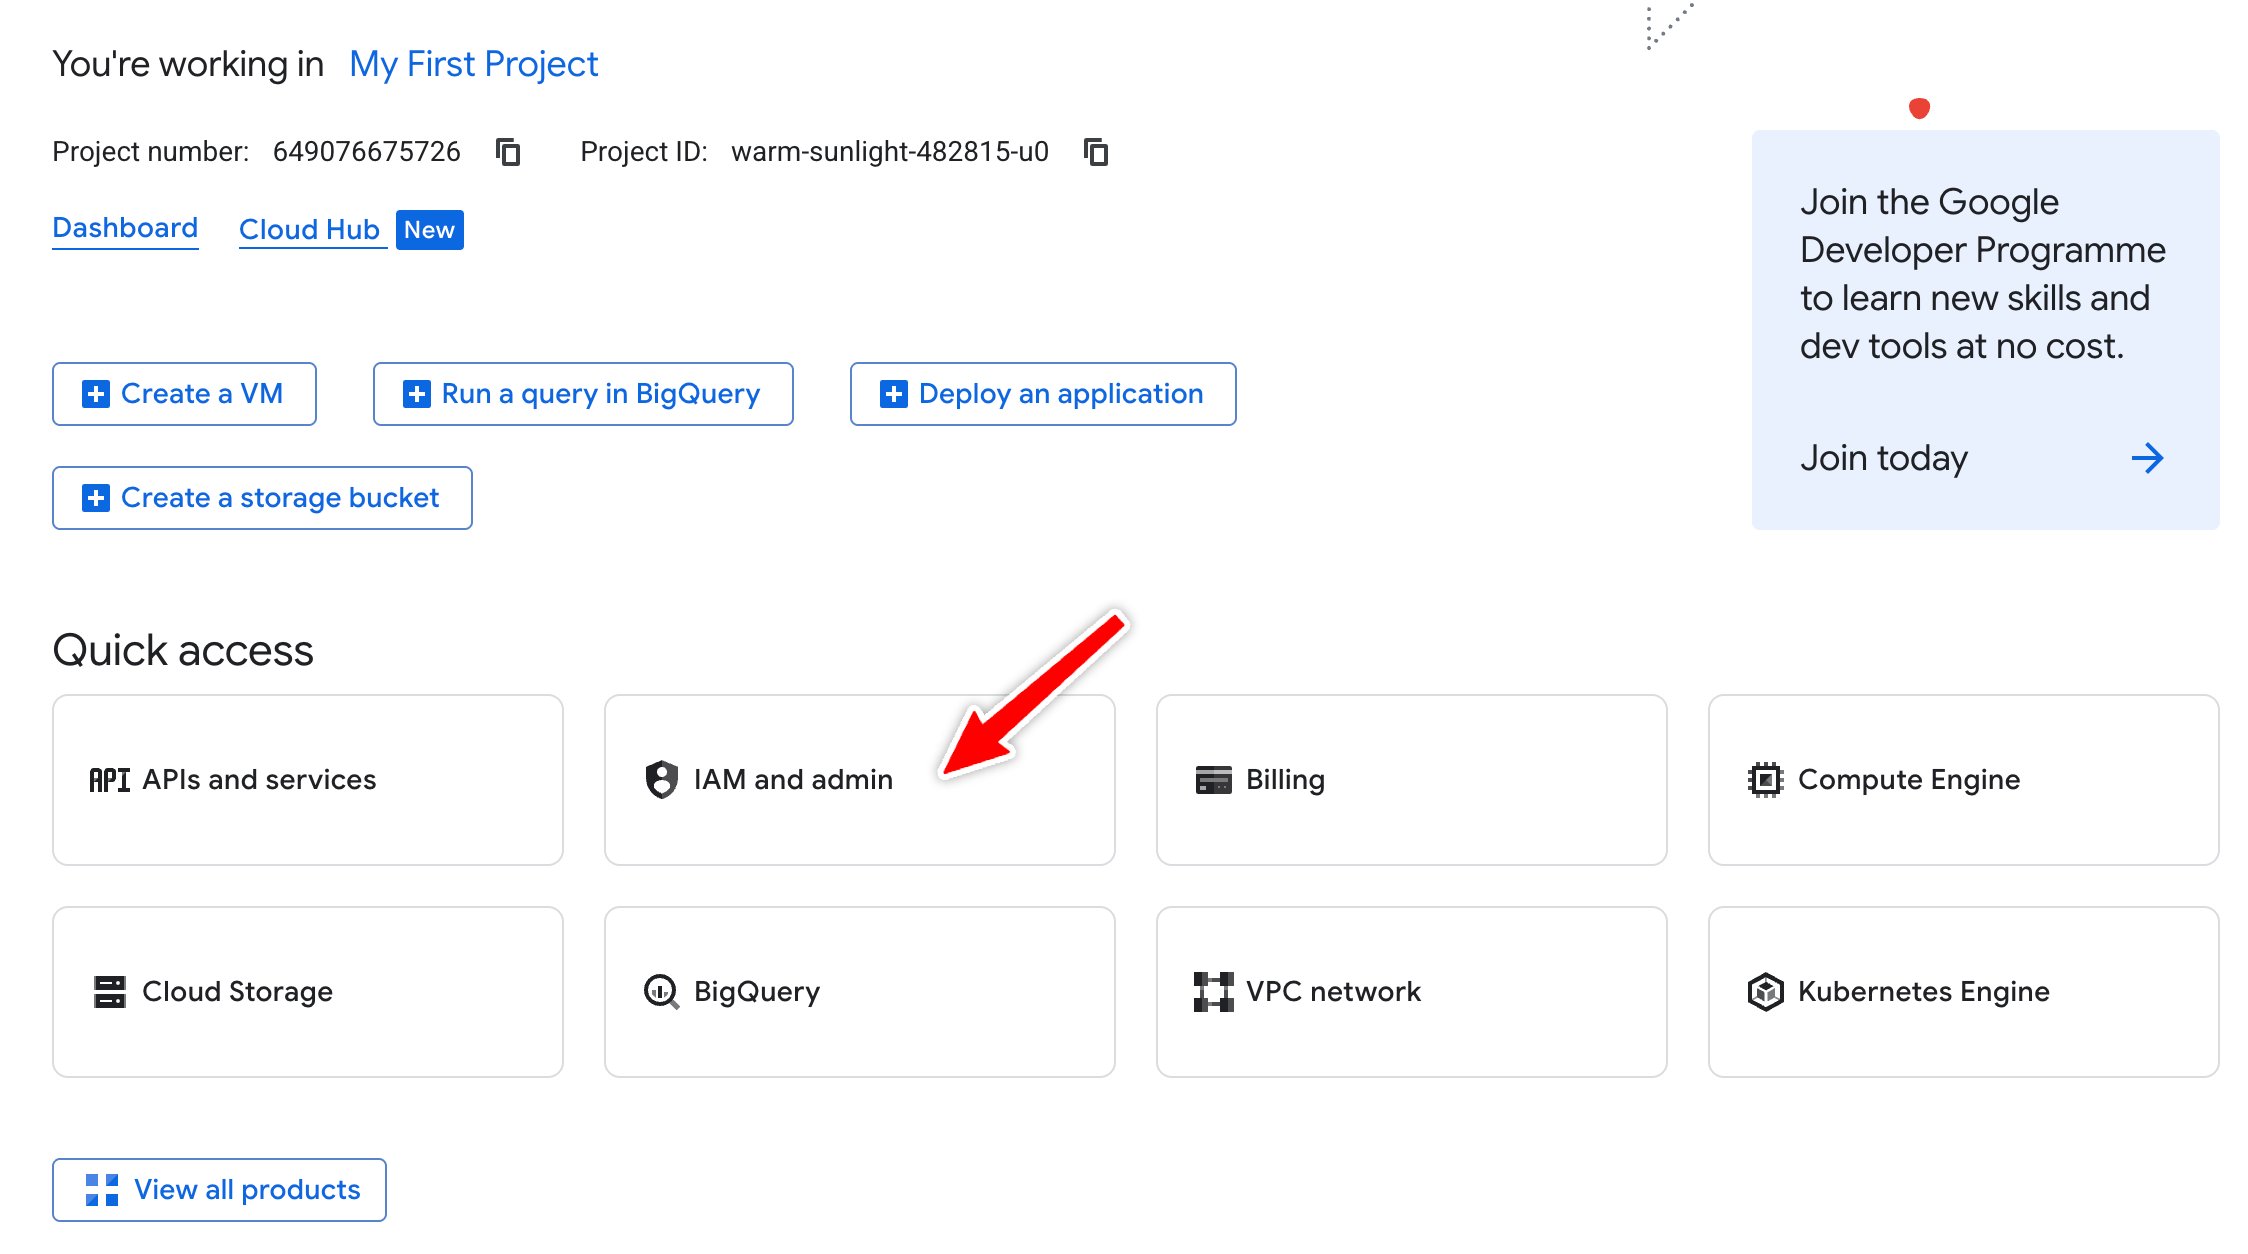Click the APIs and services API icon

[x=109, y=779]
